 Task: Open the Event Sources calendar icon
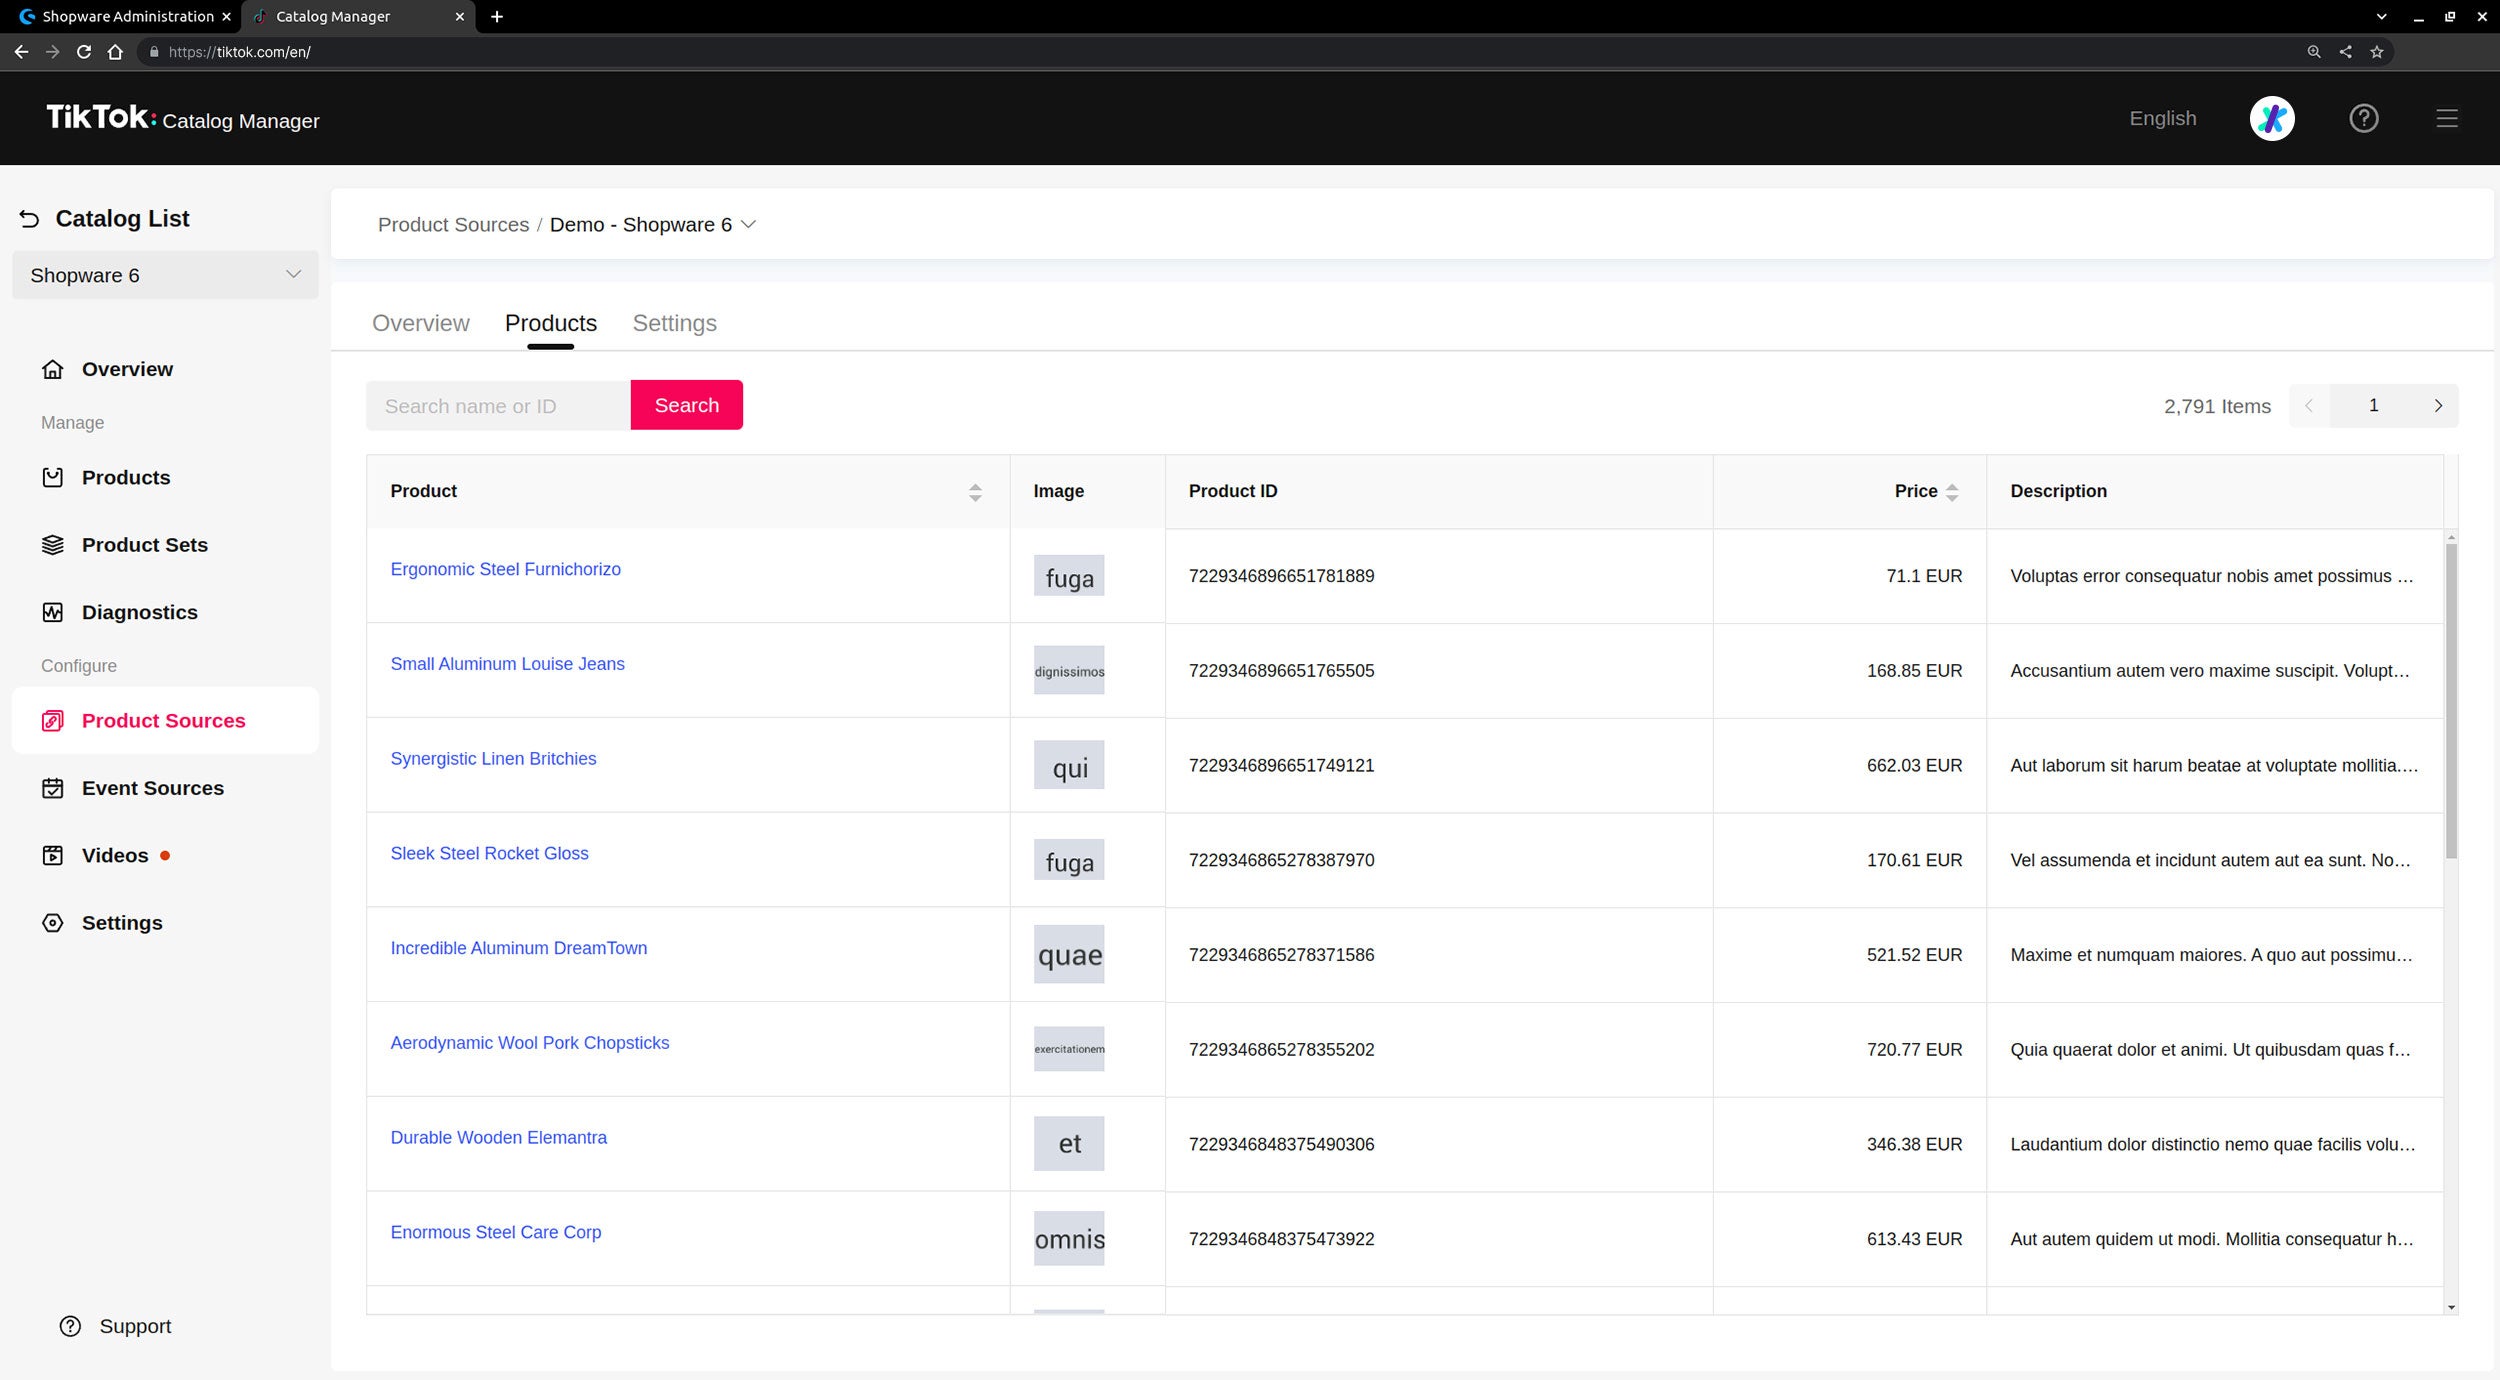coord(53,788)
